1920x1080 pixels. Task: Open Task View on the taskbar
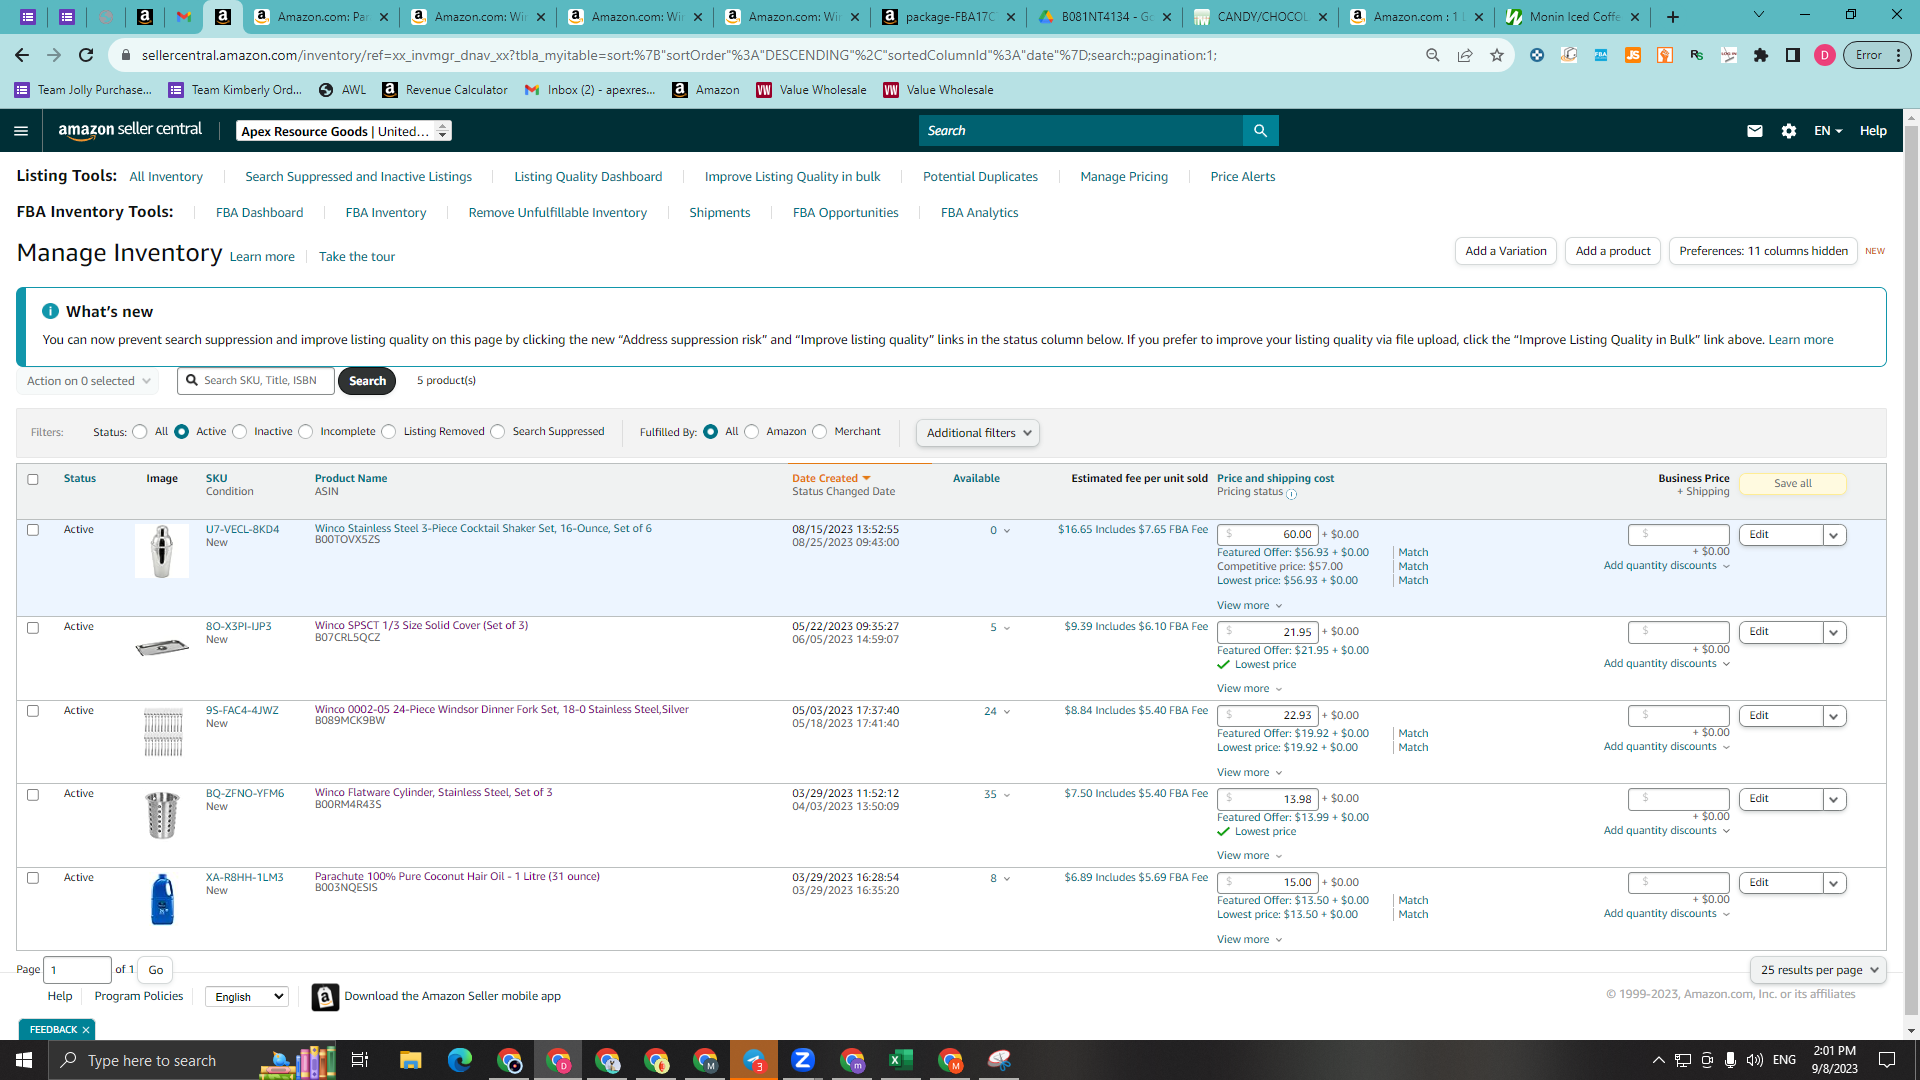pyautogui.click(x=360, y=1060)
